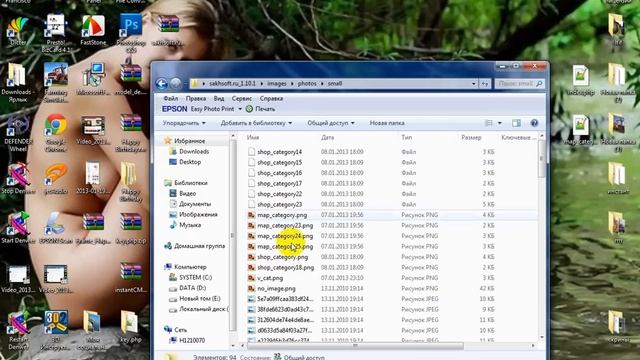Open the Сервис menu
The height and width of the screenshot is (360, 640).
click(x=242, y=98)
